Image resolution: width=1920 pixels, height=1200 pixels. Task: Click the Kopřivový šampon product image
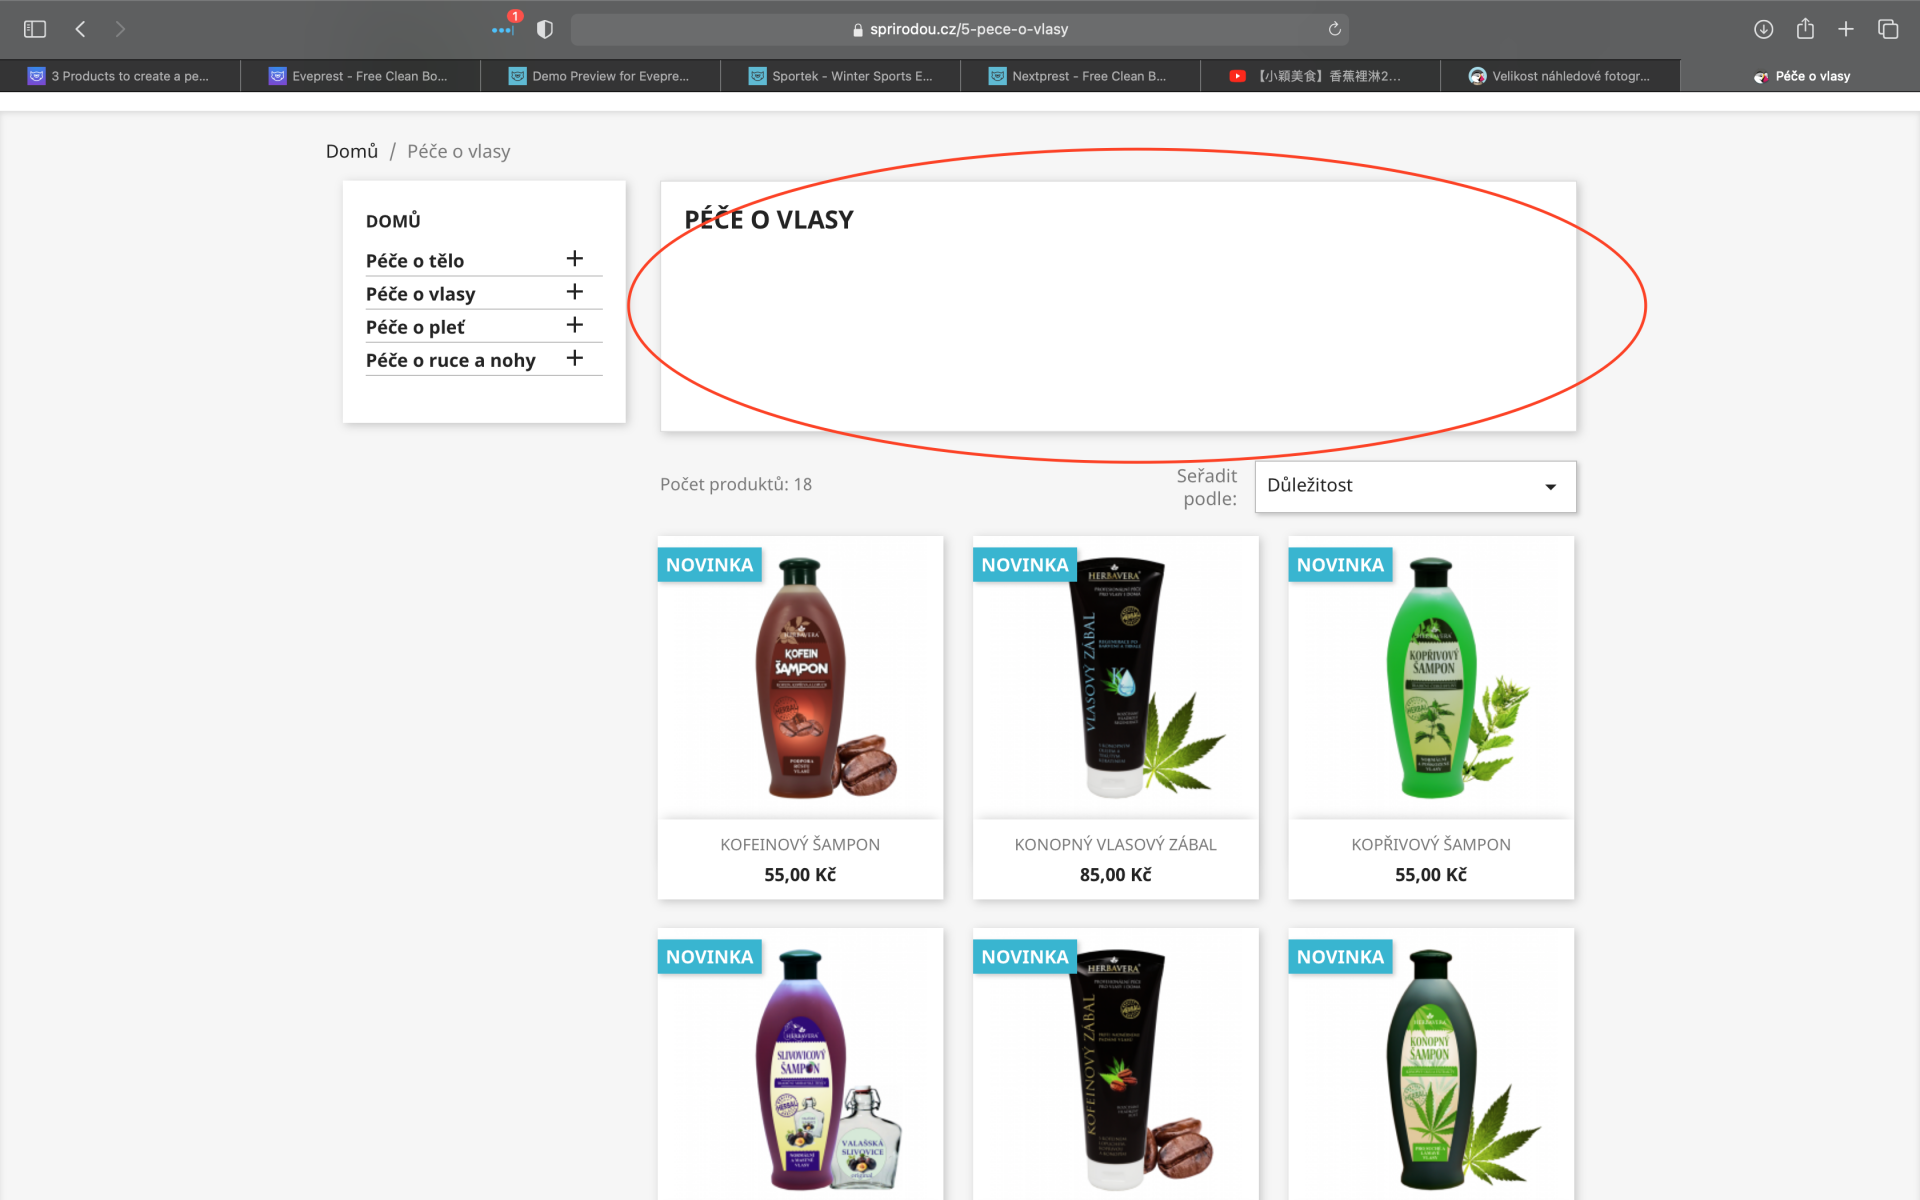pyautogui.click(x=1431, y=678)
